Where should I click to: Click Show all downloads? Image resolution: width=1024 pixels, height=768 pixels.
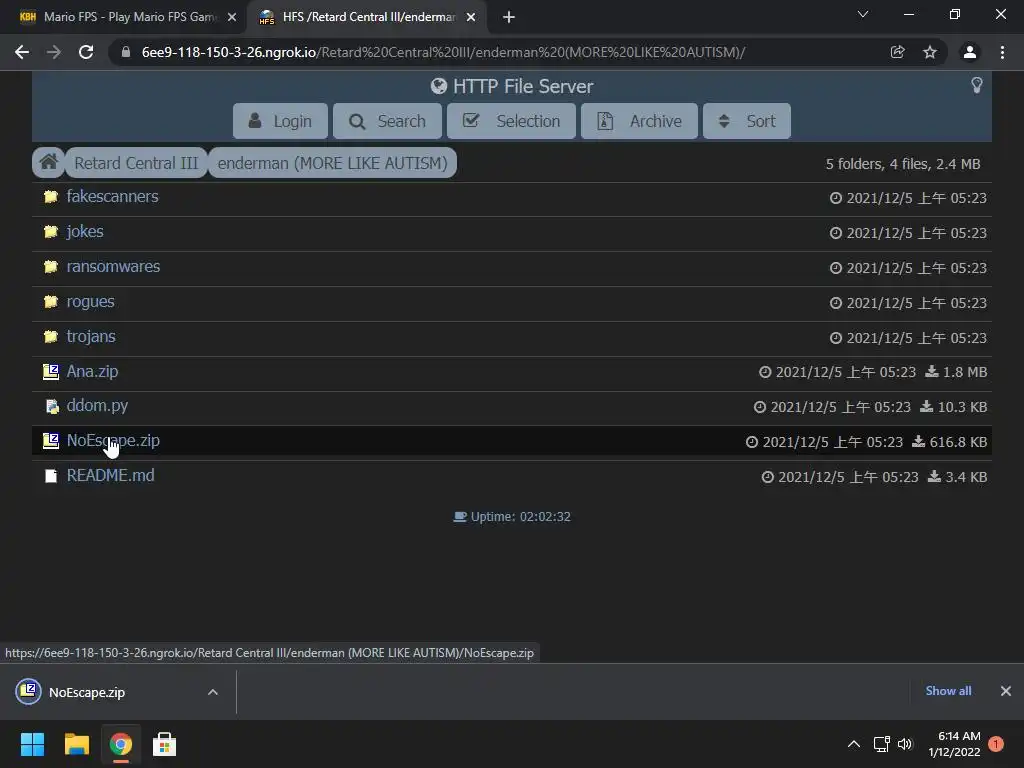(x=948, y=691)
